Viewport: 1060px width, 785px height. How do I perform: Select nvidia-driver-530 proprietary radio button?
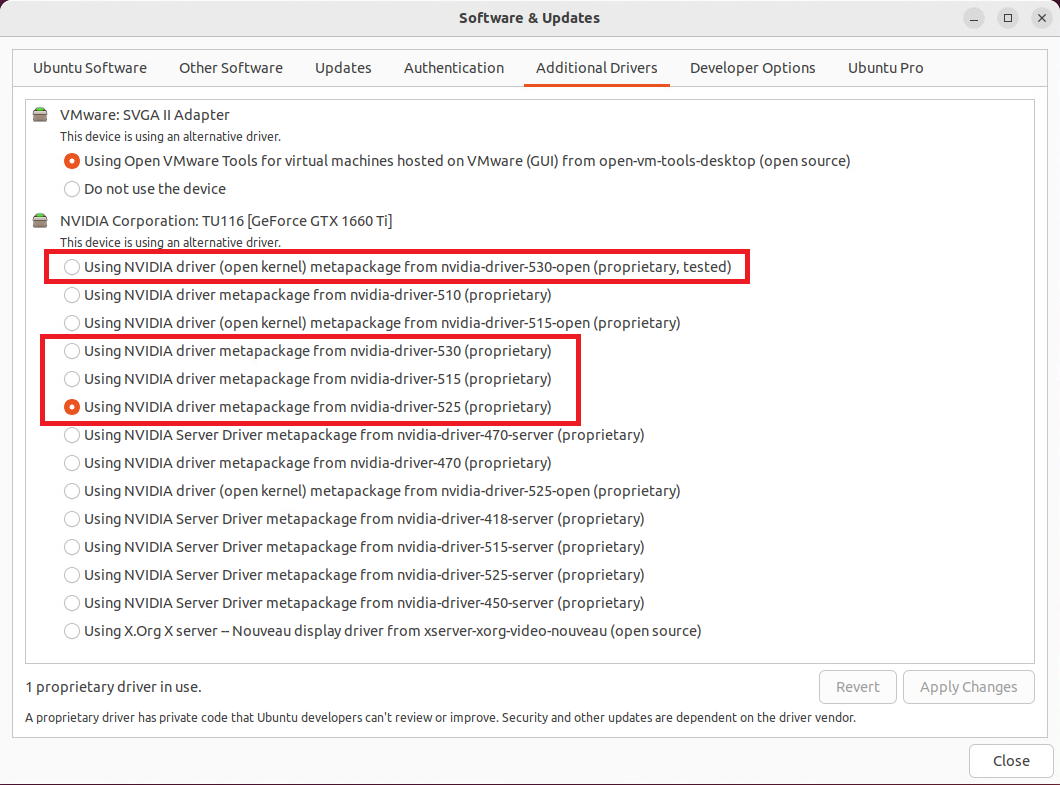[72, 351]
